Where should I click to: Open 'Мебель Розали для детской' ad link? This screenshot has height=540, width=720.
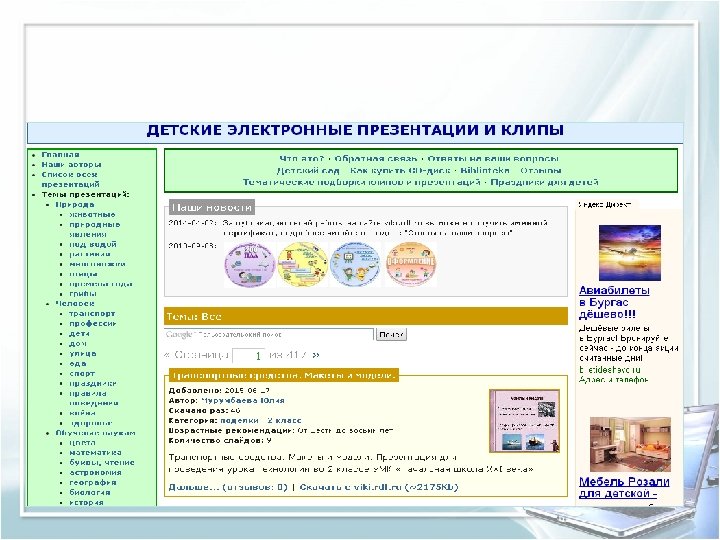pyautogui.click(x=624, y=488)
